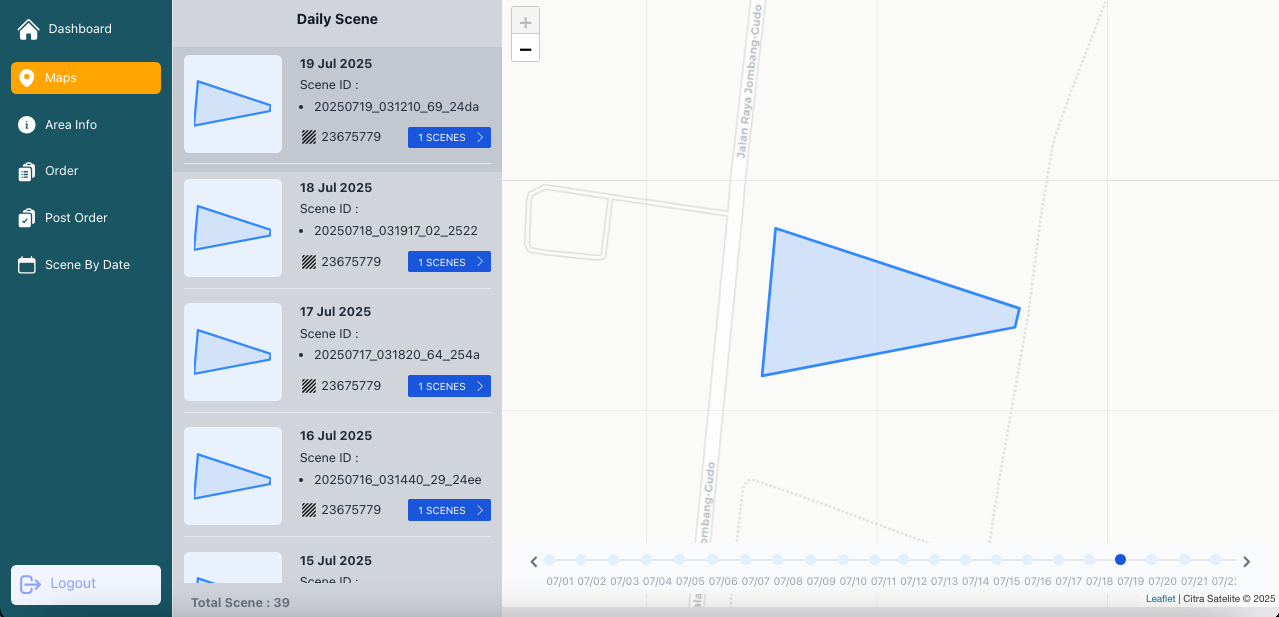Zoom out on the map
The width and height of the screenshot is (1279, 617).
point(525,49)
